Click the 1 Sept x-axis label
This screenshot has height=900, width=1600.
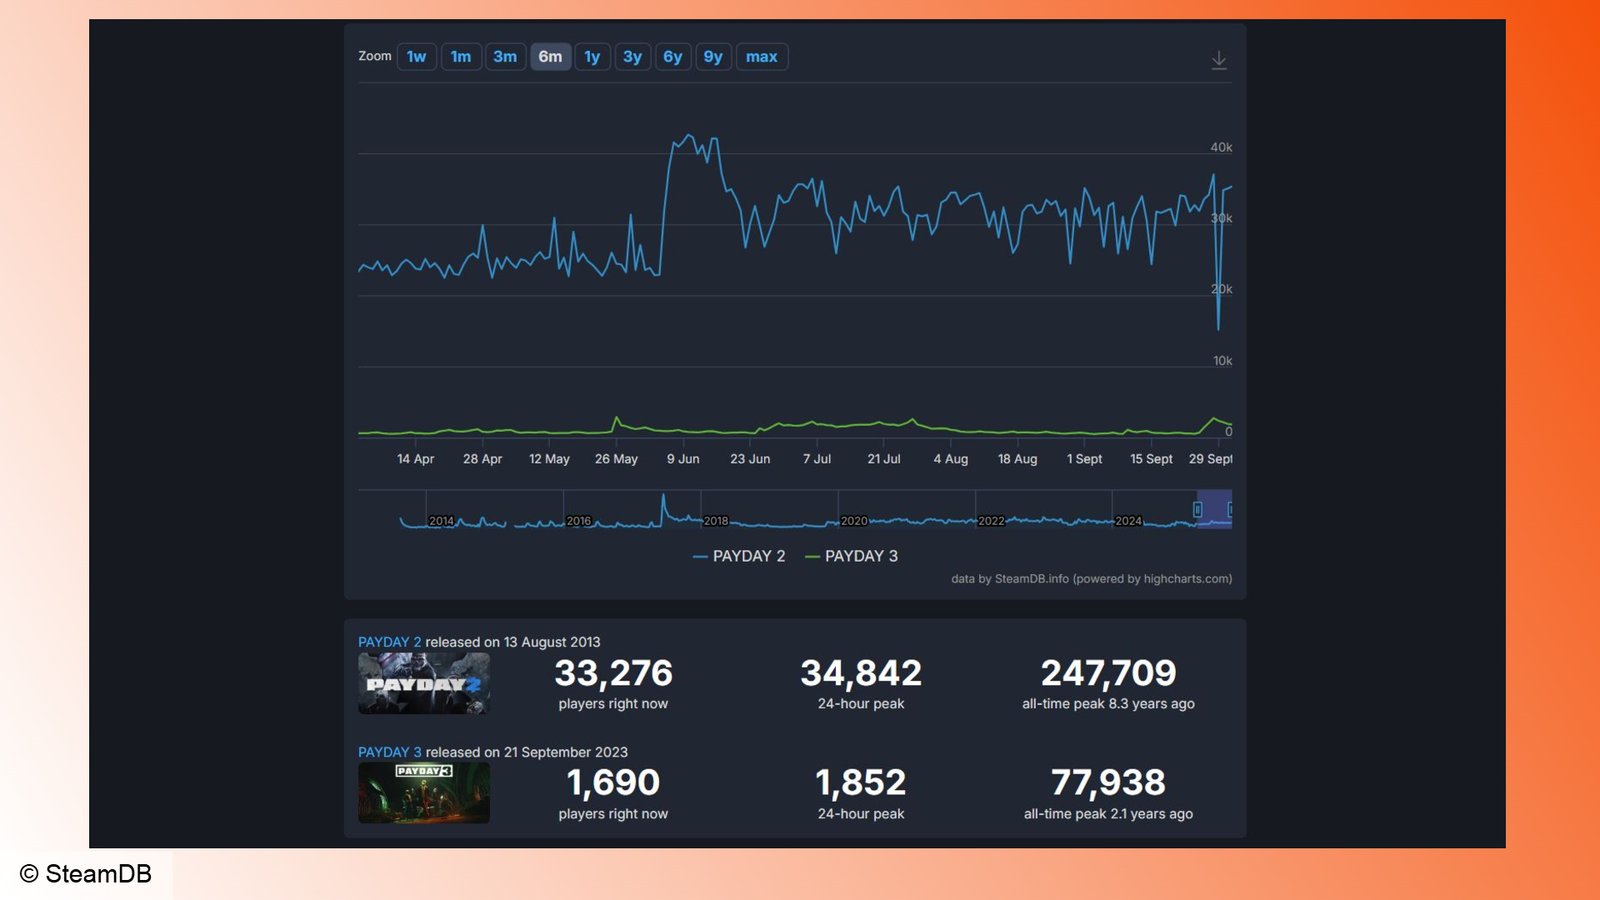click(1084, 459)
